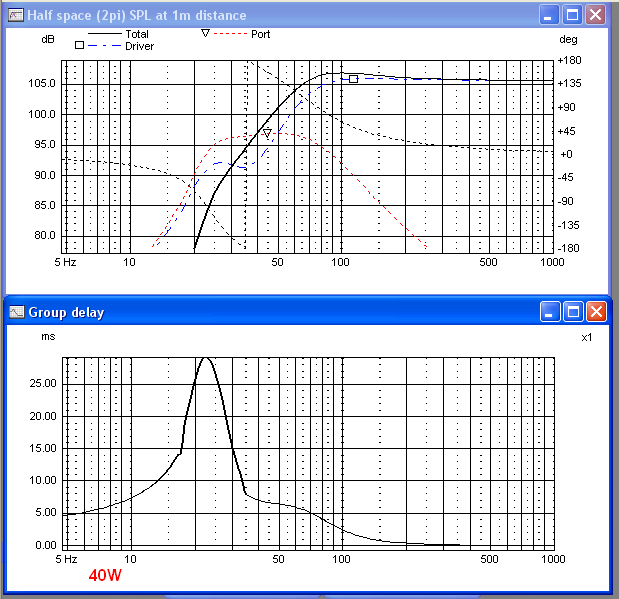Click the Half space SPL window title icon

pos(15,15)
